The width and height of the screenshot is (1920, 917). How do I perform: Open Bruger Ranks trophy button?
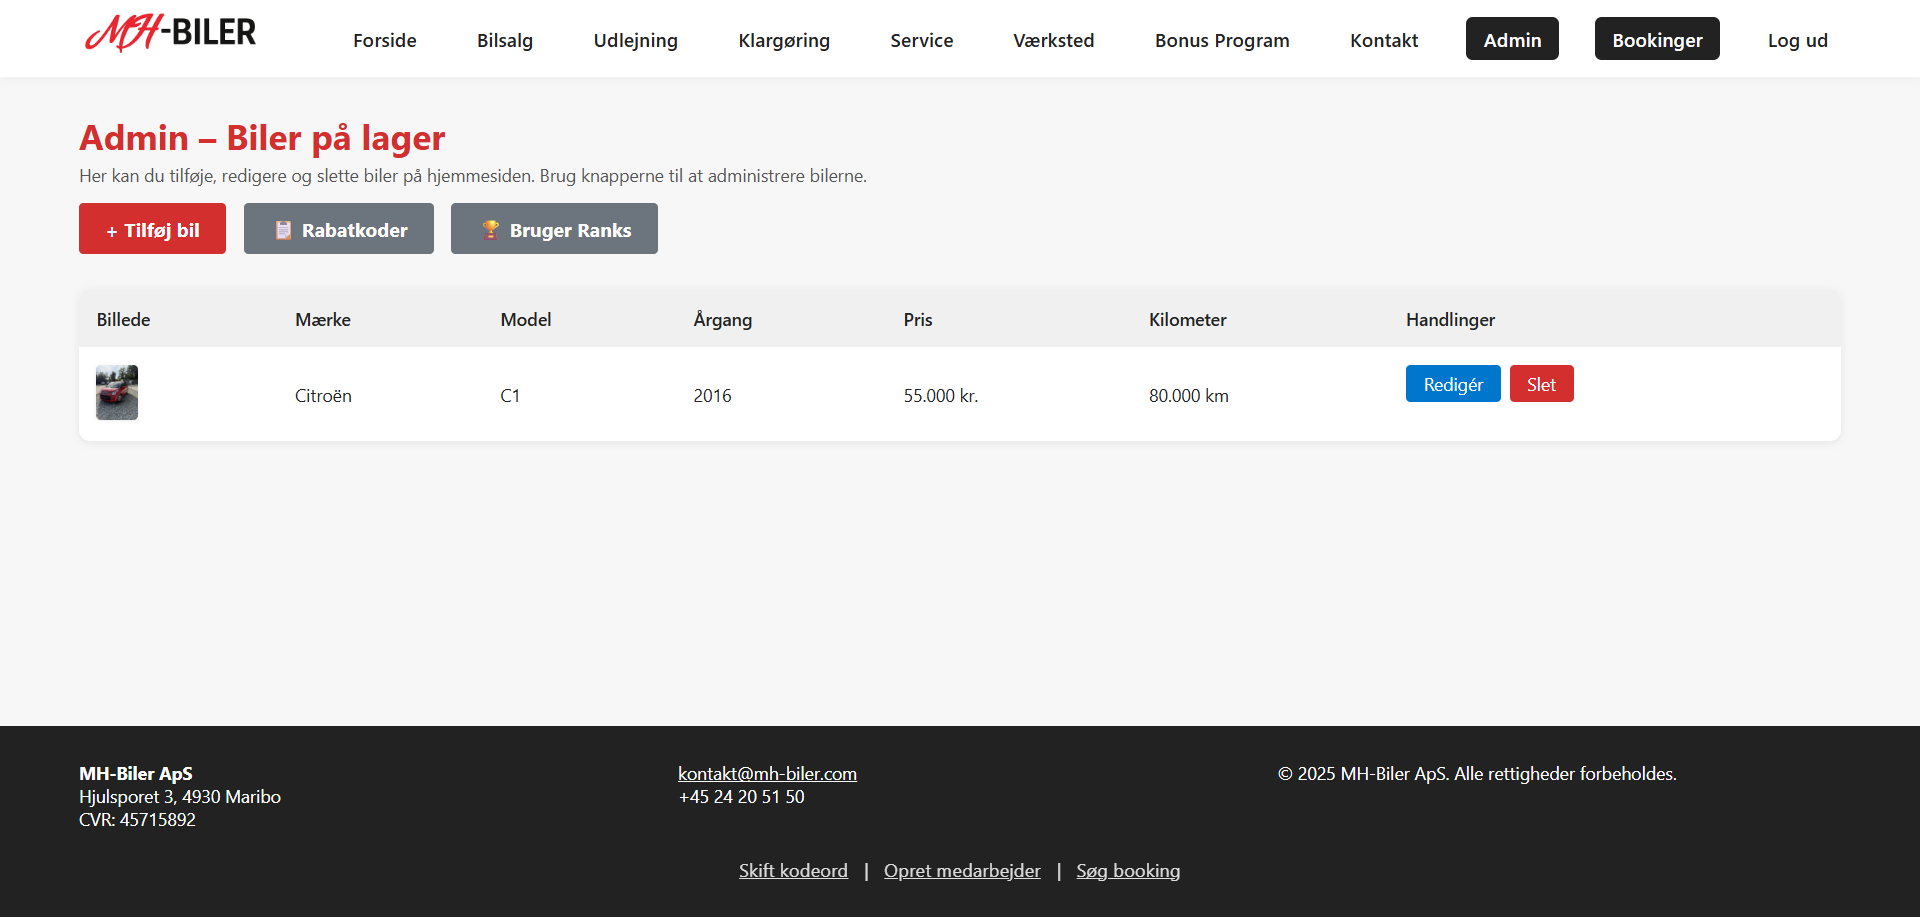(554, 229)
